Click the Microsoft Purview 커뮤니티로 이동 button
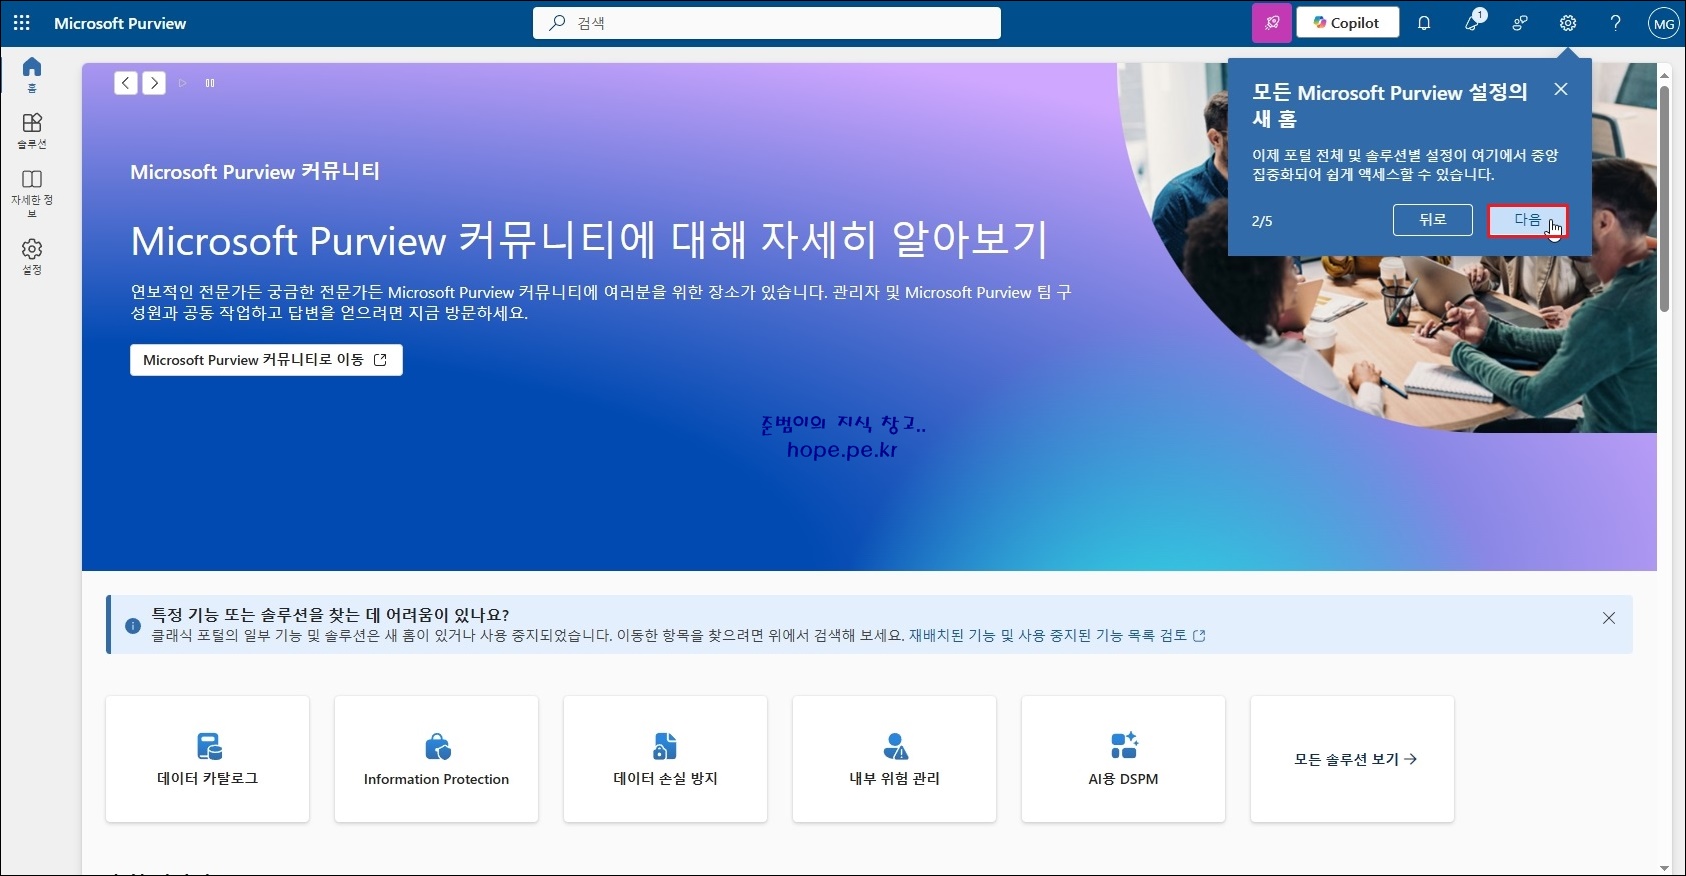 [x=266, y=360]
